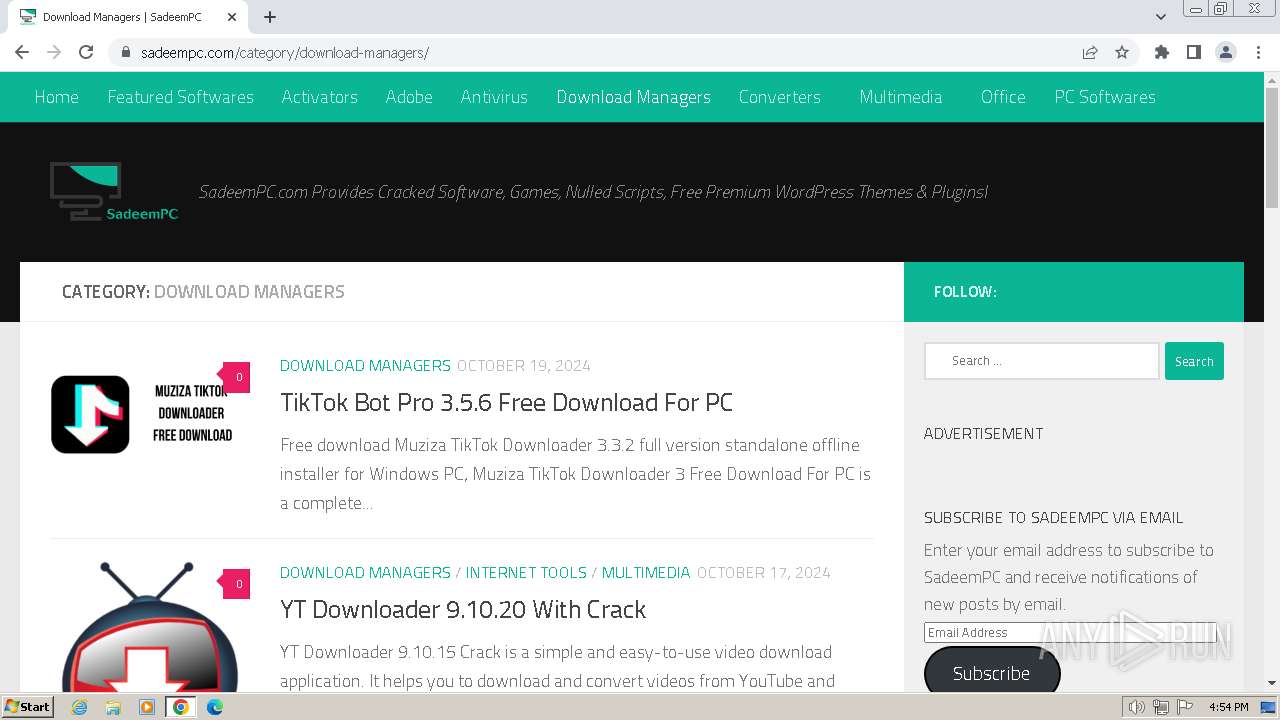Open the Windows Start menu

click(27, 707)
